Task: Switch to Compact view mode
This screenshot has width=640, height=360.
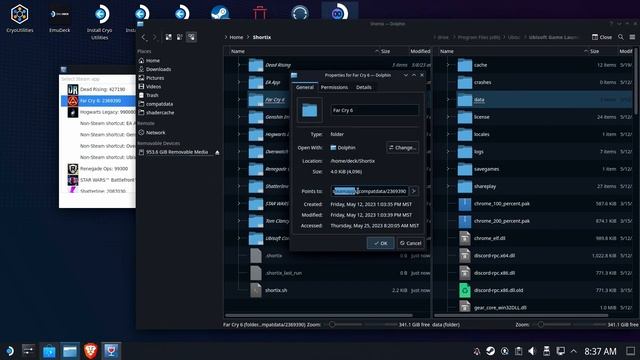Action: point(180,37)
